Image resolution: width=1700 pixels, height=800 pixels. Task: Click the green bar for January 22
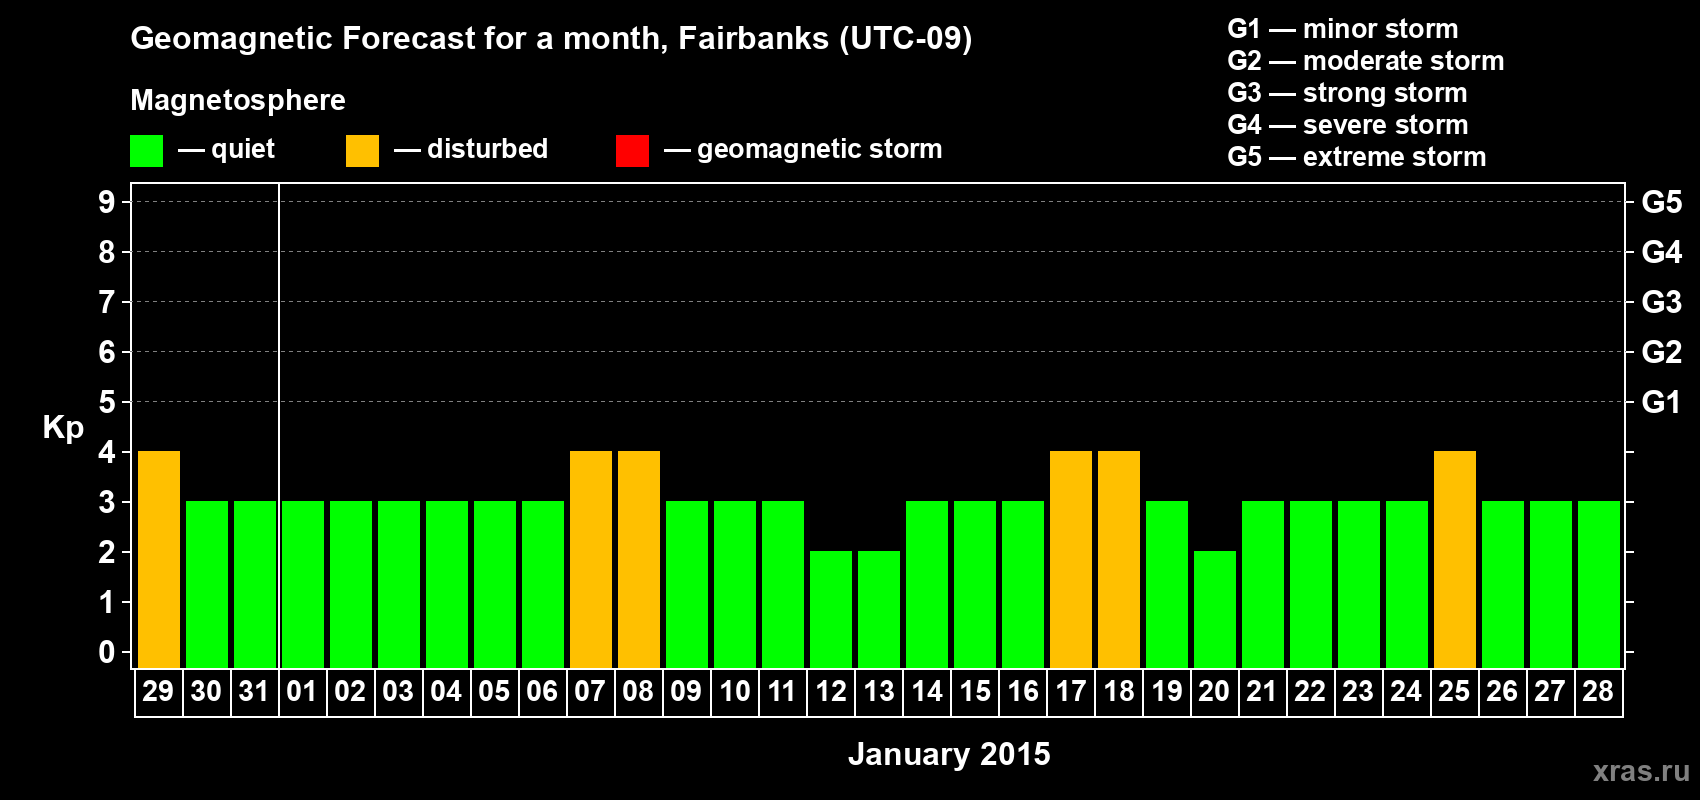(1311, 585)
